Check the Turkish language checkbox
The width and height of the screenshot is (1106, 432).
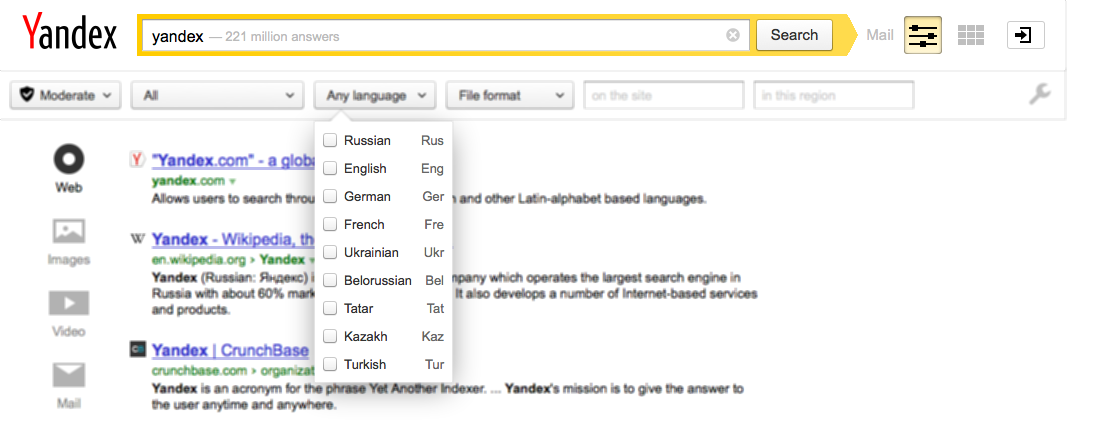329,364
